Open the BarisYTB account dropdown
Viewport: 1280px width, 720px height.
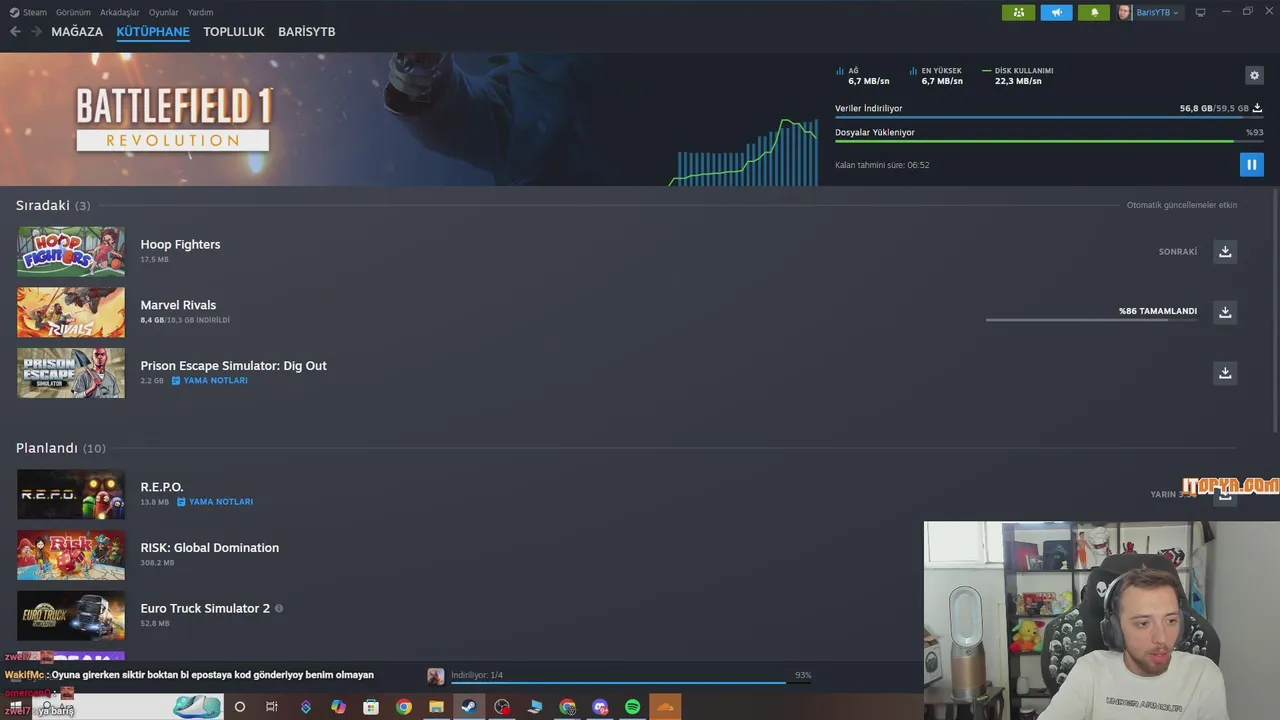1157,12
